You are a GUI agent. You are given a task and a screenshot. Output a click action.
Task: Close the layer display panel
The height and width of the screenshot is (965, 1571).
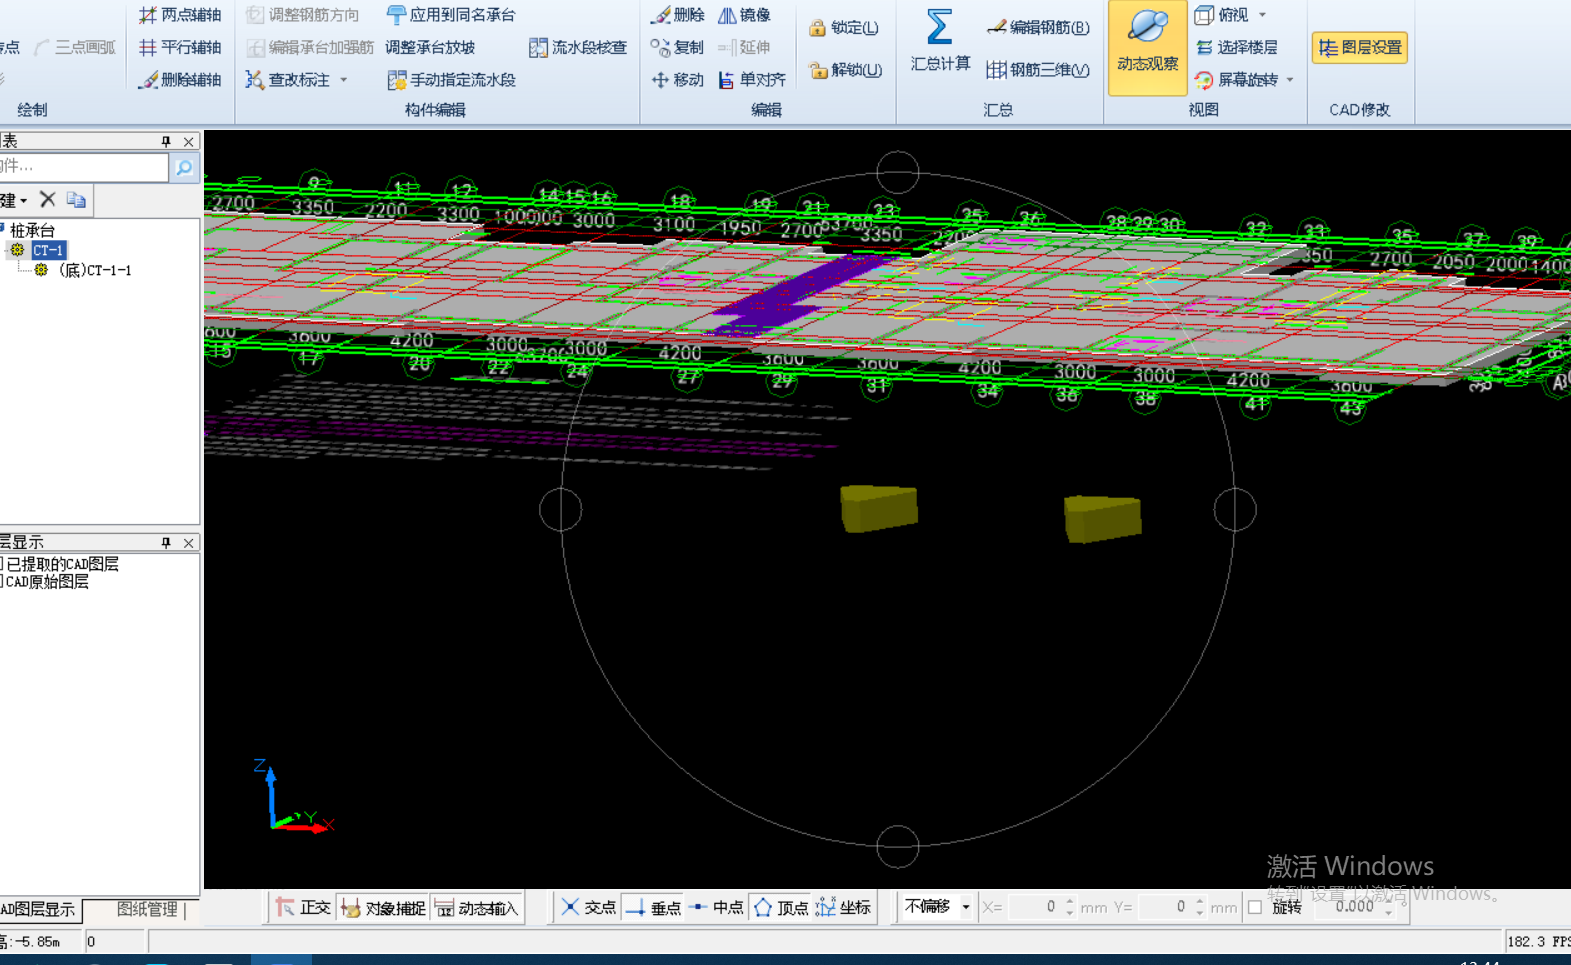188,543
